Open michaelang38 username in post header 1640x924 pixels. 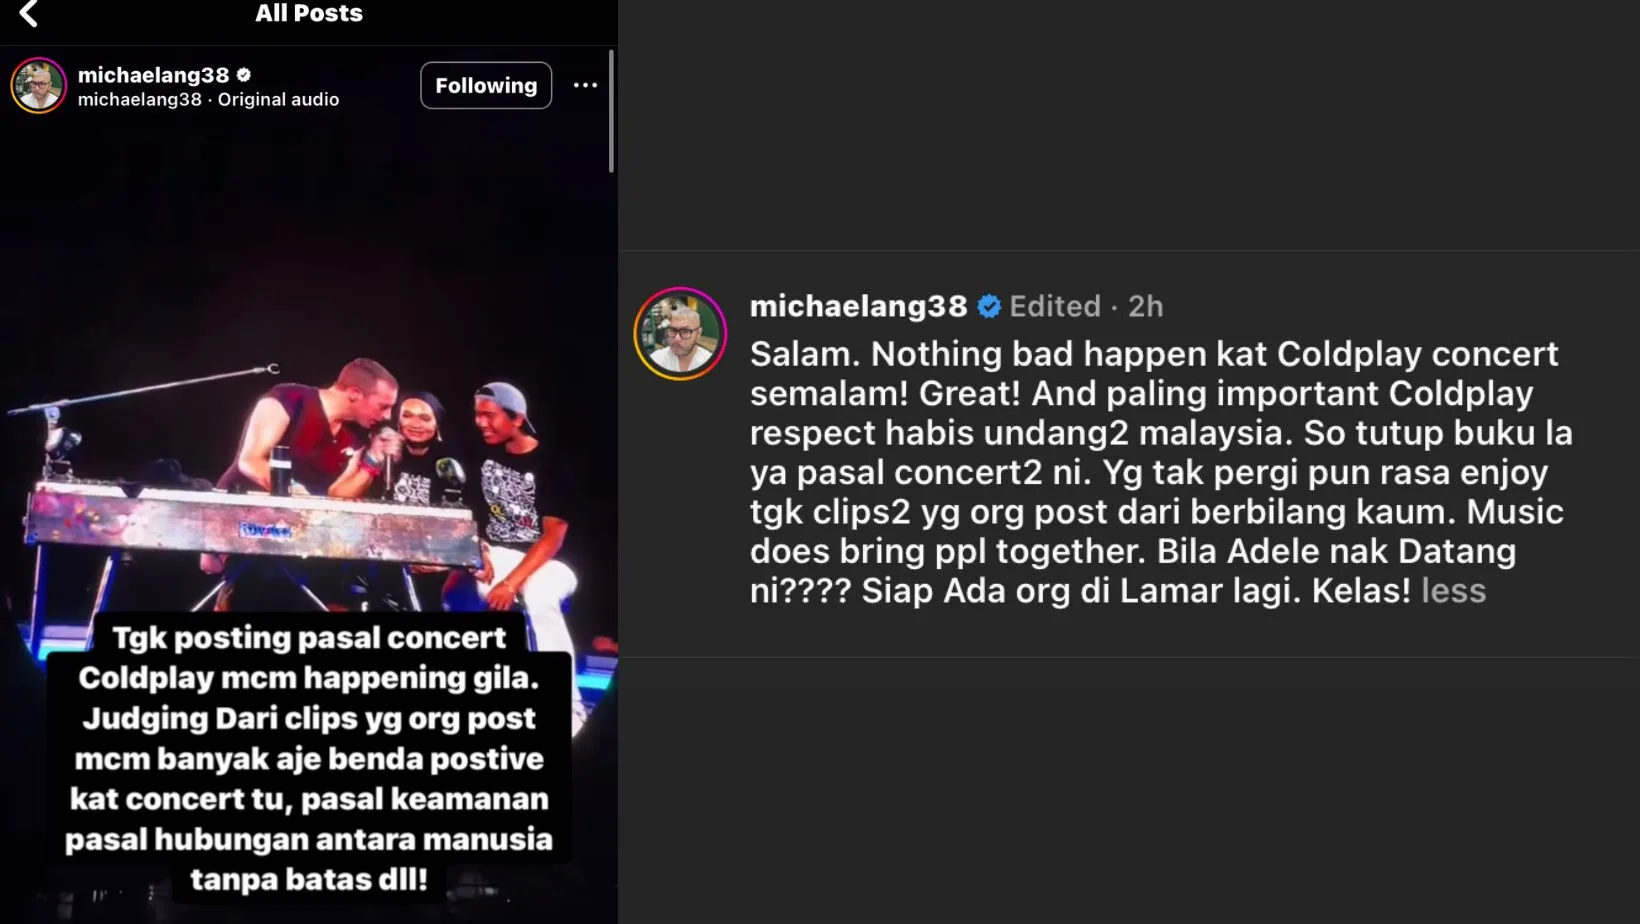pyautogui.click(x=154, y=75)
